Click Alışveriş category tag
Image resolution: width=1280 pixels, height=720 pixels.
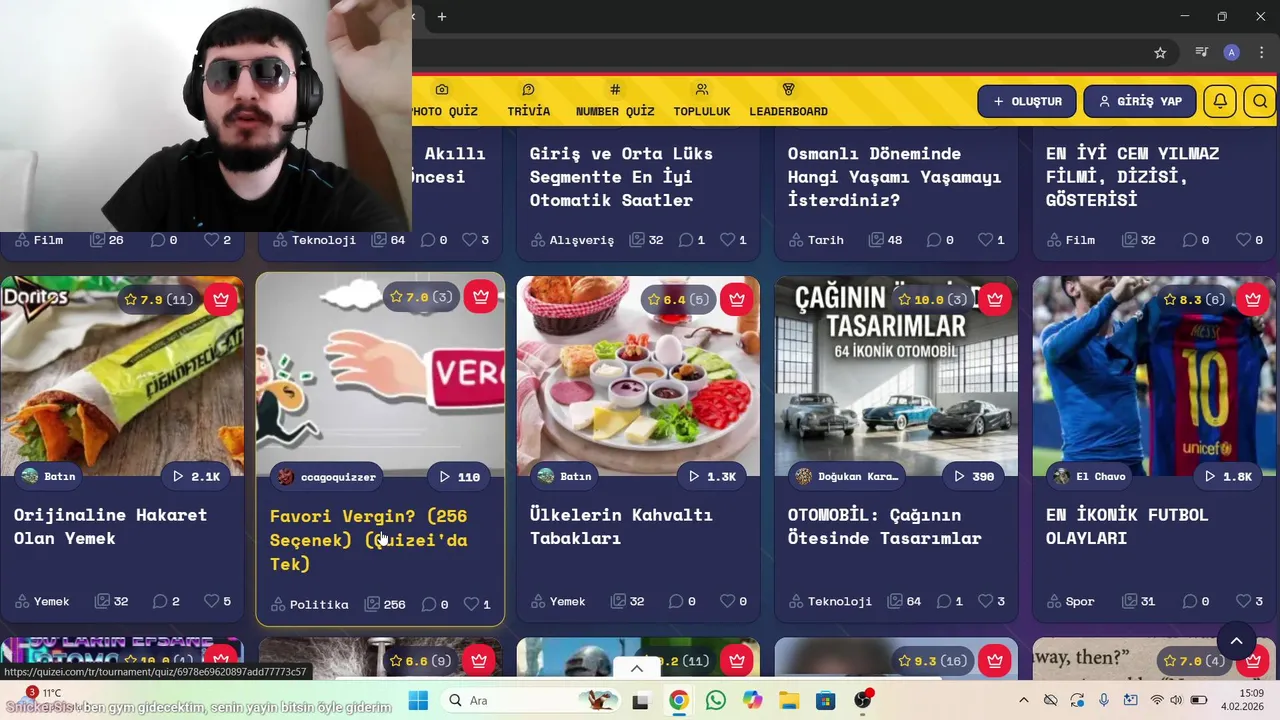pyautogui.click(x=572, y=240)
